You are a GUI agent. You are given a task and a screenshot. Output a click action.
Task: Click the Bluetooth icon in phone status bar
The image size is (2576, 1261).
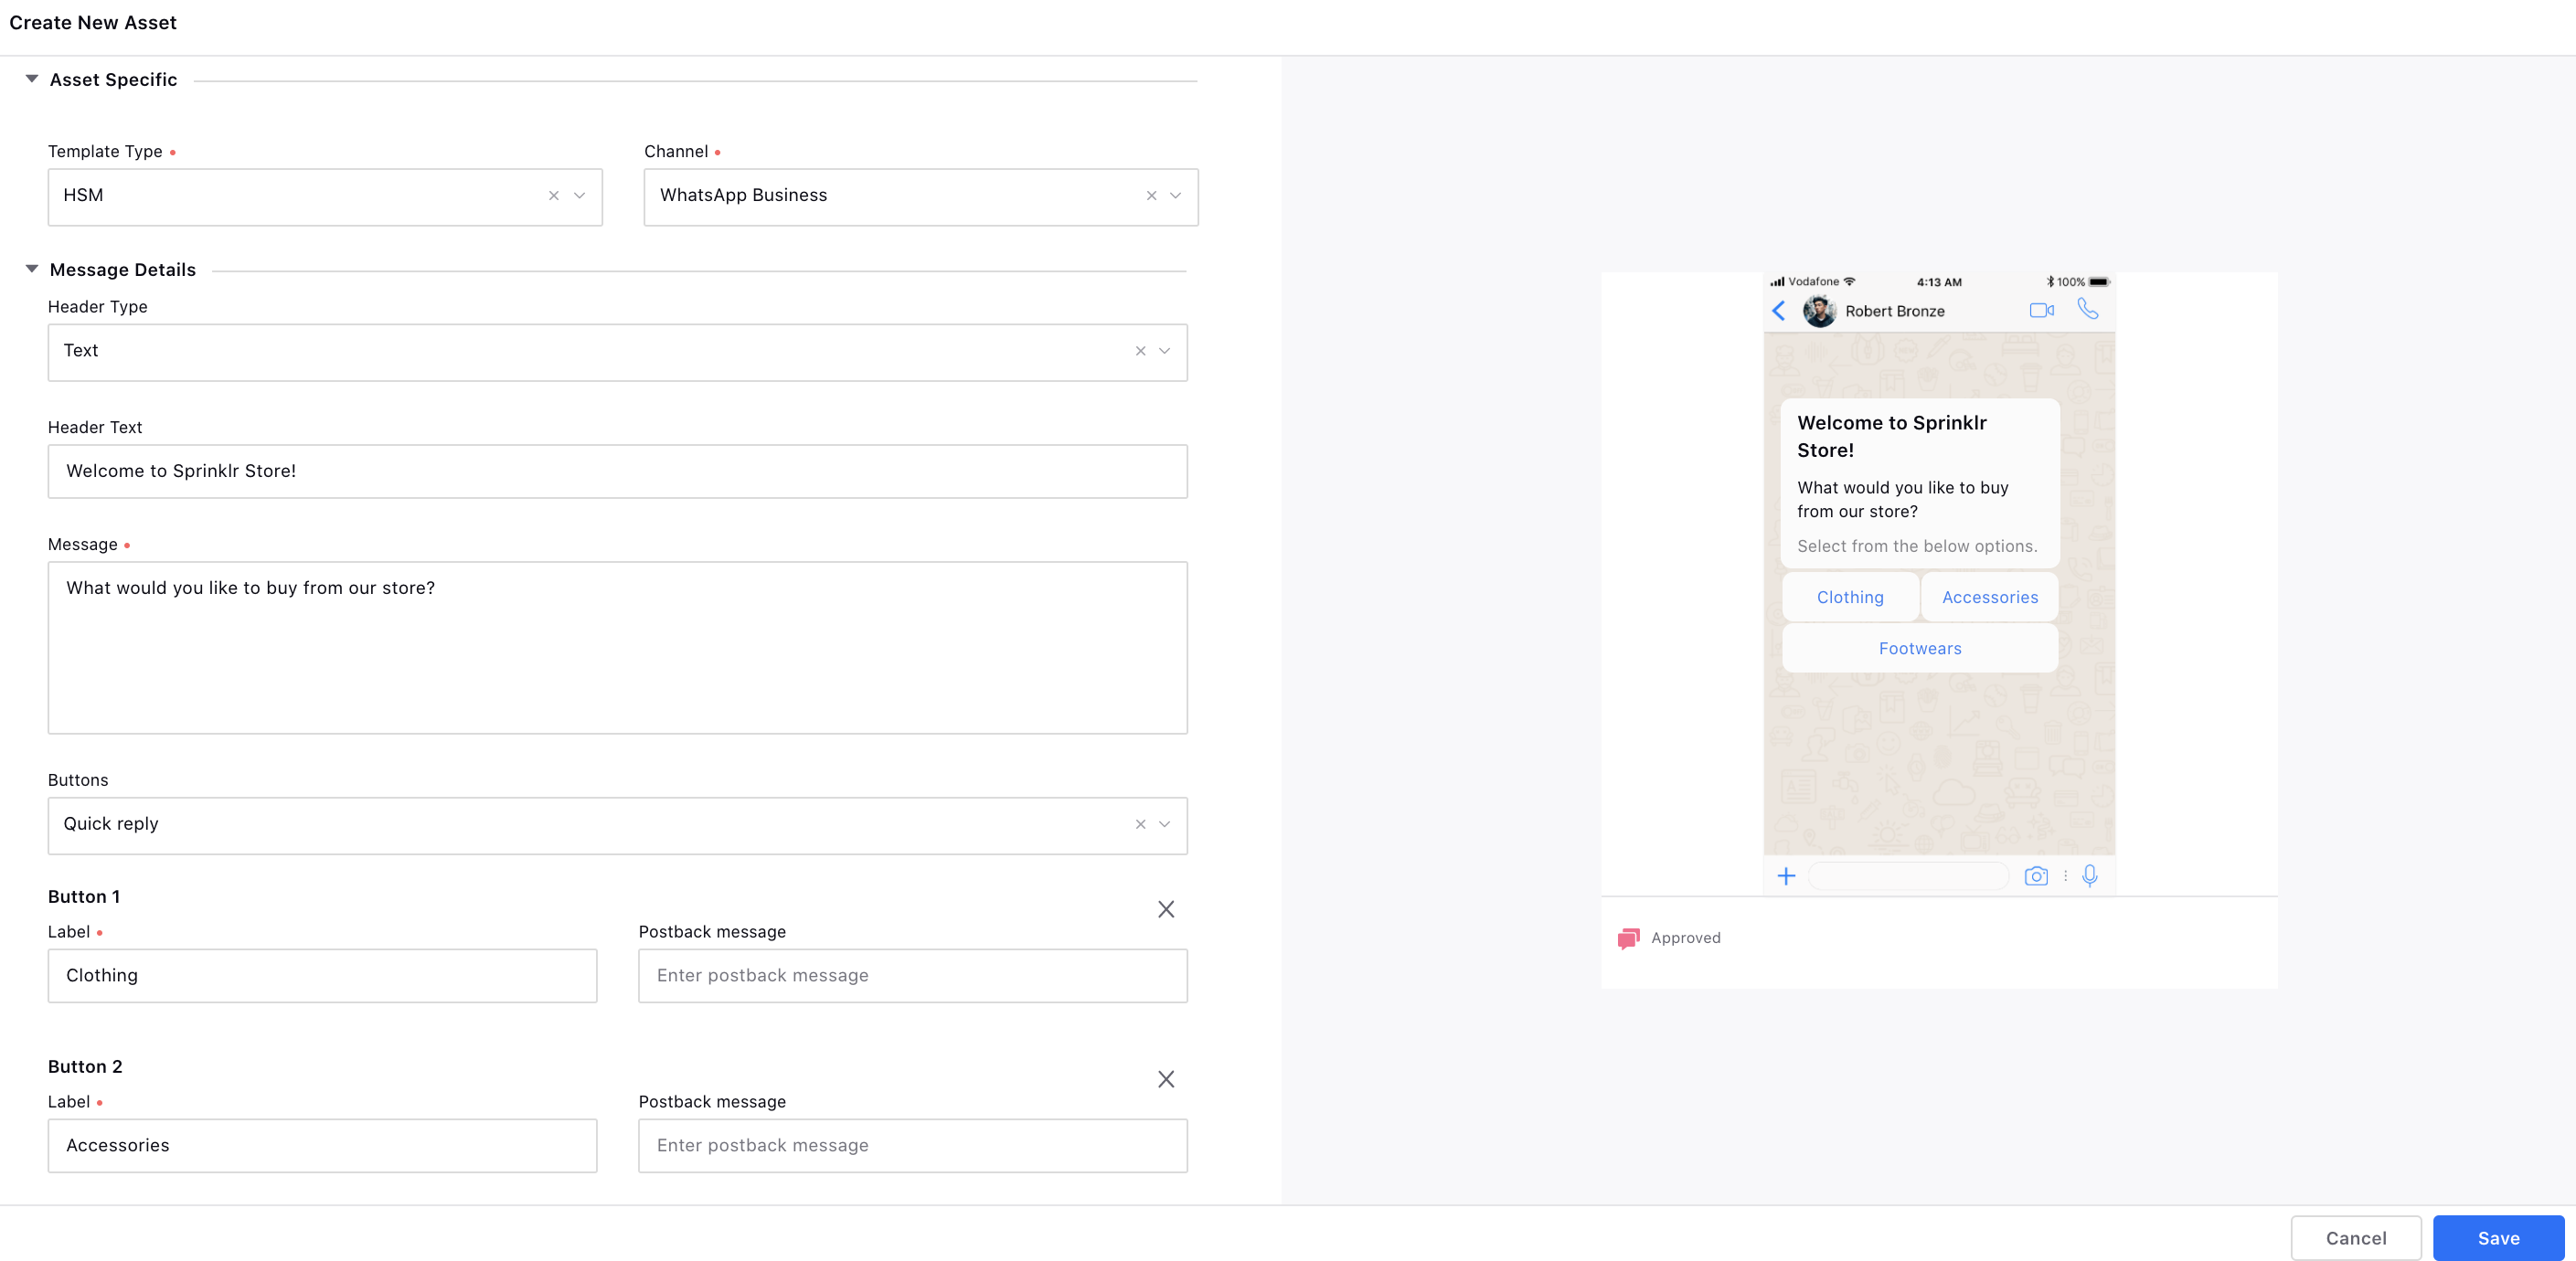coord(2050,282)
